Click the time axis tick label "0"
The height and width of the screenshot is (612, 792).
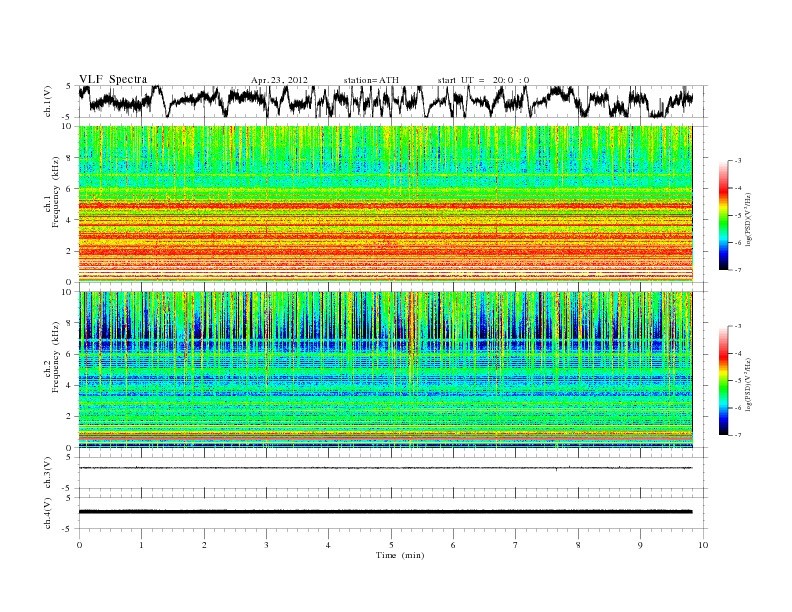point(79,545)
